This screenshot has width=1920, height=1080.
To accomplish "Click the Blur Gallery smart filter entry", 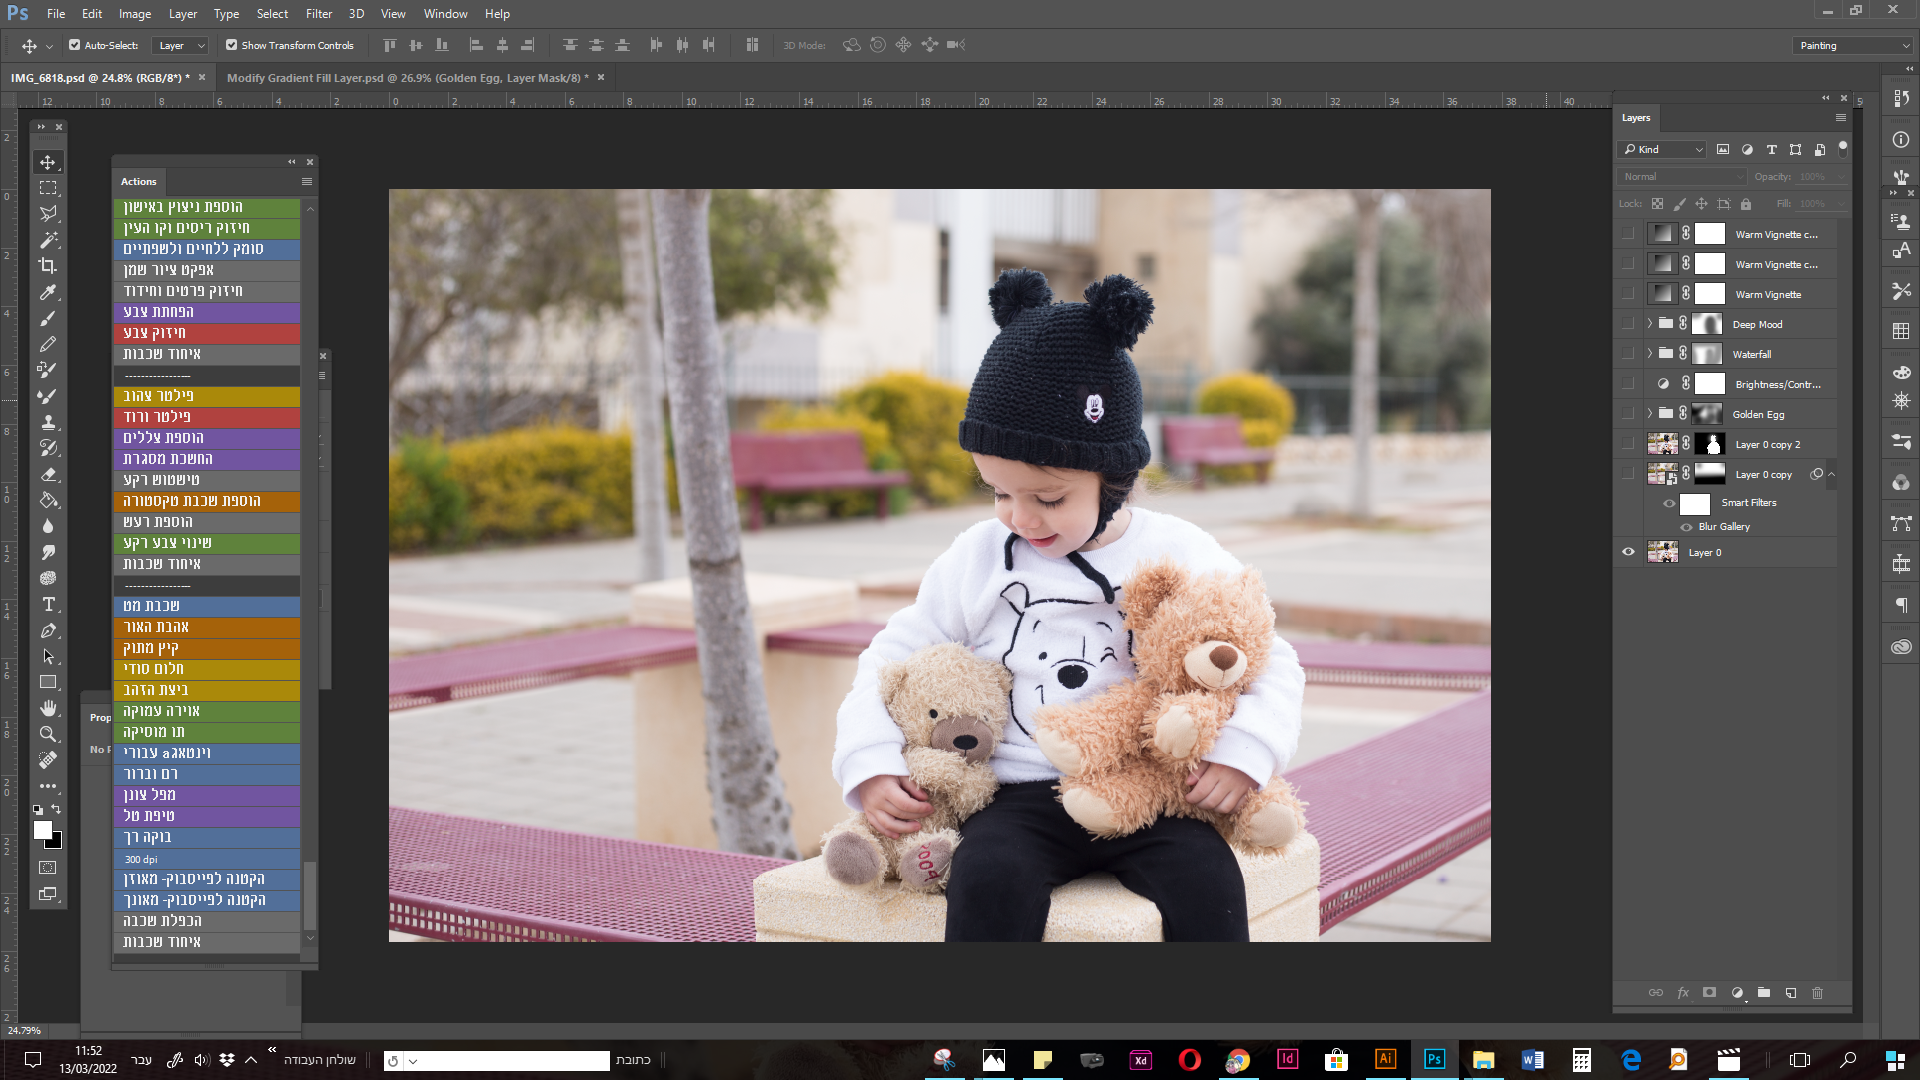I will [x=1724, y=527].
